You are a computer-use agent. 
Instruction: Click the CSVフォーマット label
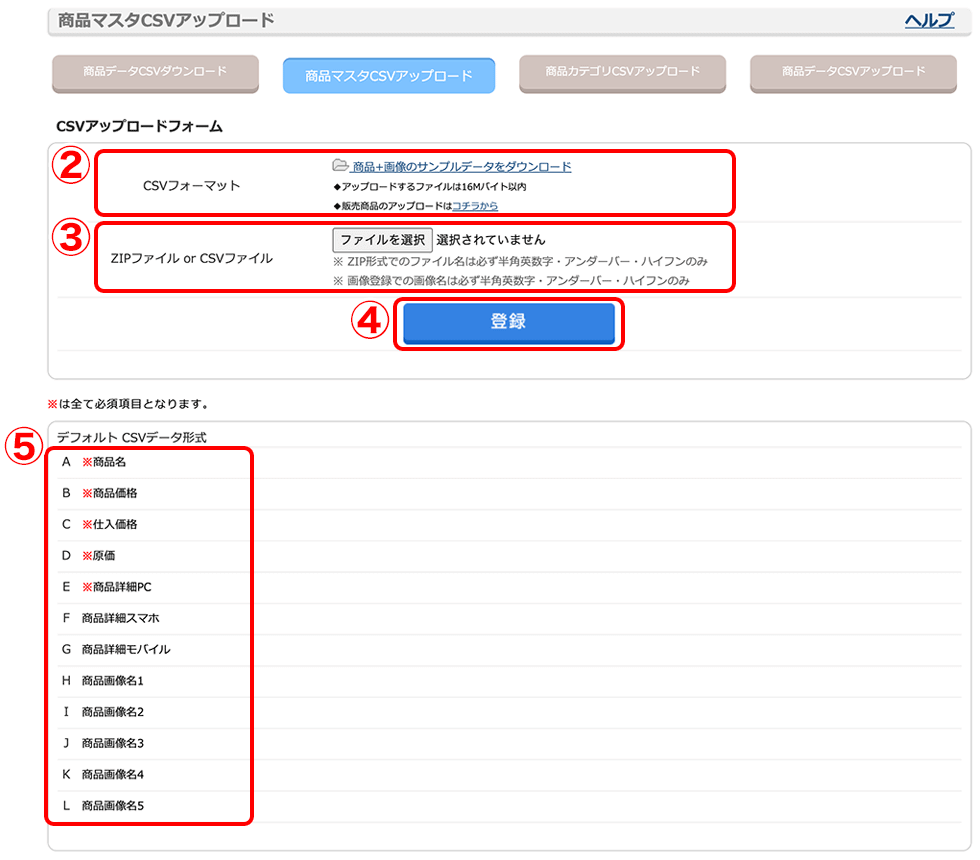(191, 186)
